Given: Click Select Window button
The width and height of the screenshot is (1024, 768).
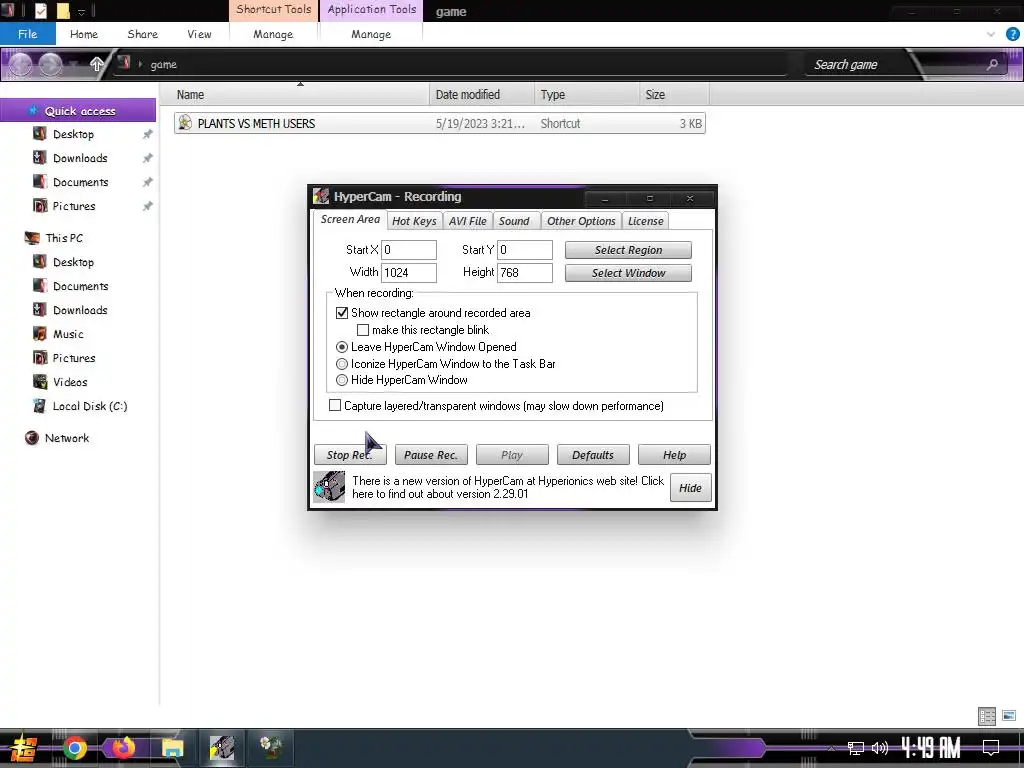Looking at the screenshot, I should tap(628, 273).
